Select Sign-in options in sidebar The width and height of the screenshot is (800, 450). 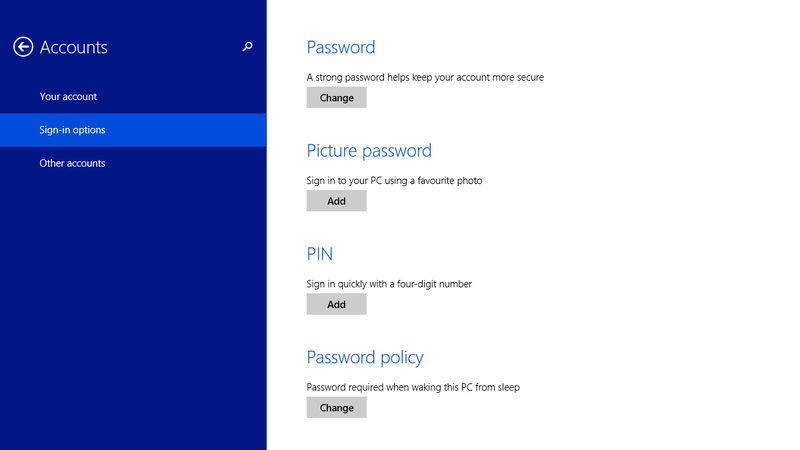(x=133, y=130)
